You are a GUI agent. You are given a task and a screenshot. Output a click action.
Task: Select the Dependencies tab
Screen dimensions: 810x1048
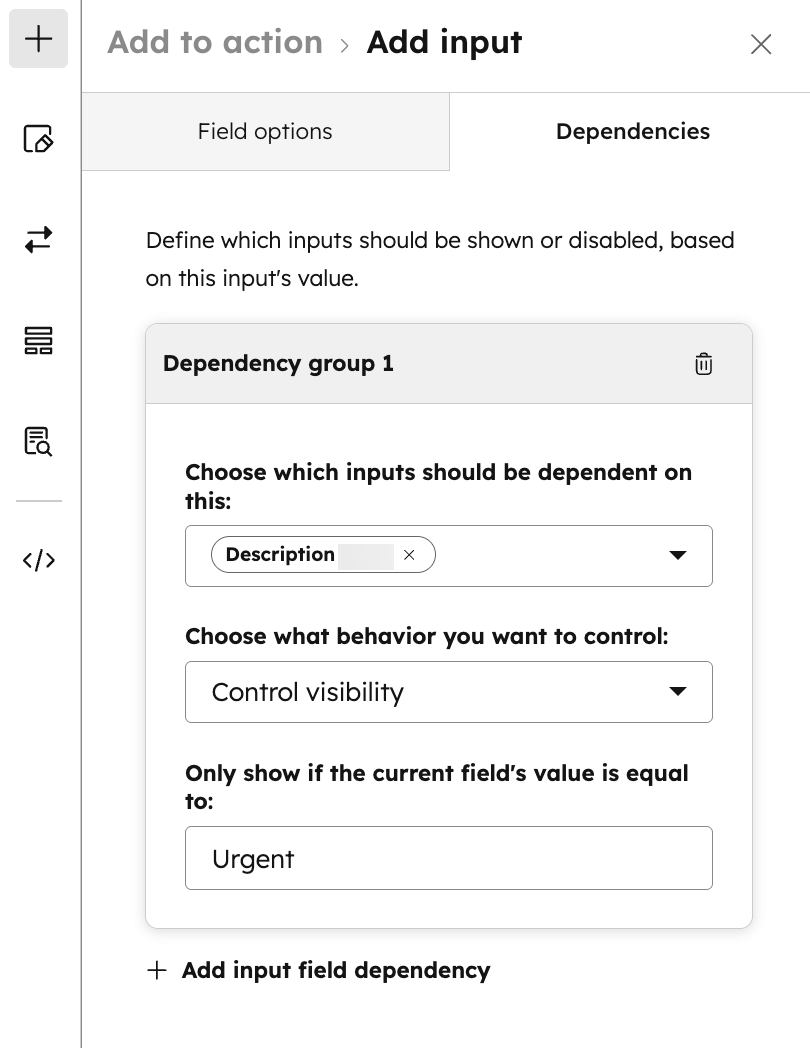(x=632, y=132)
